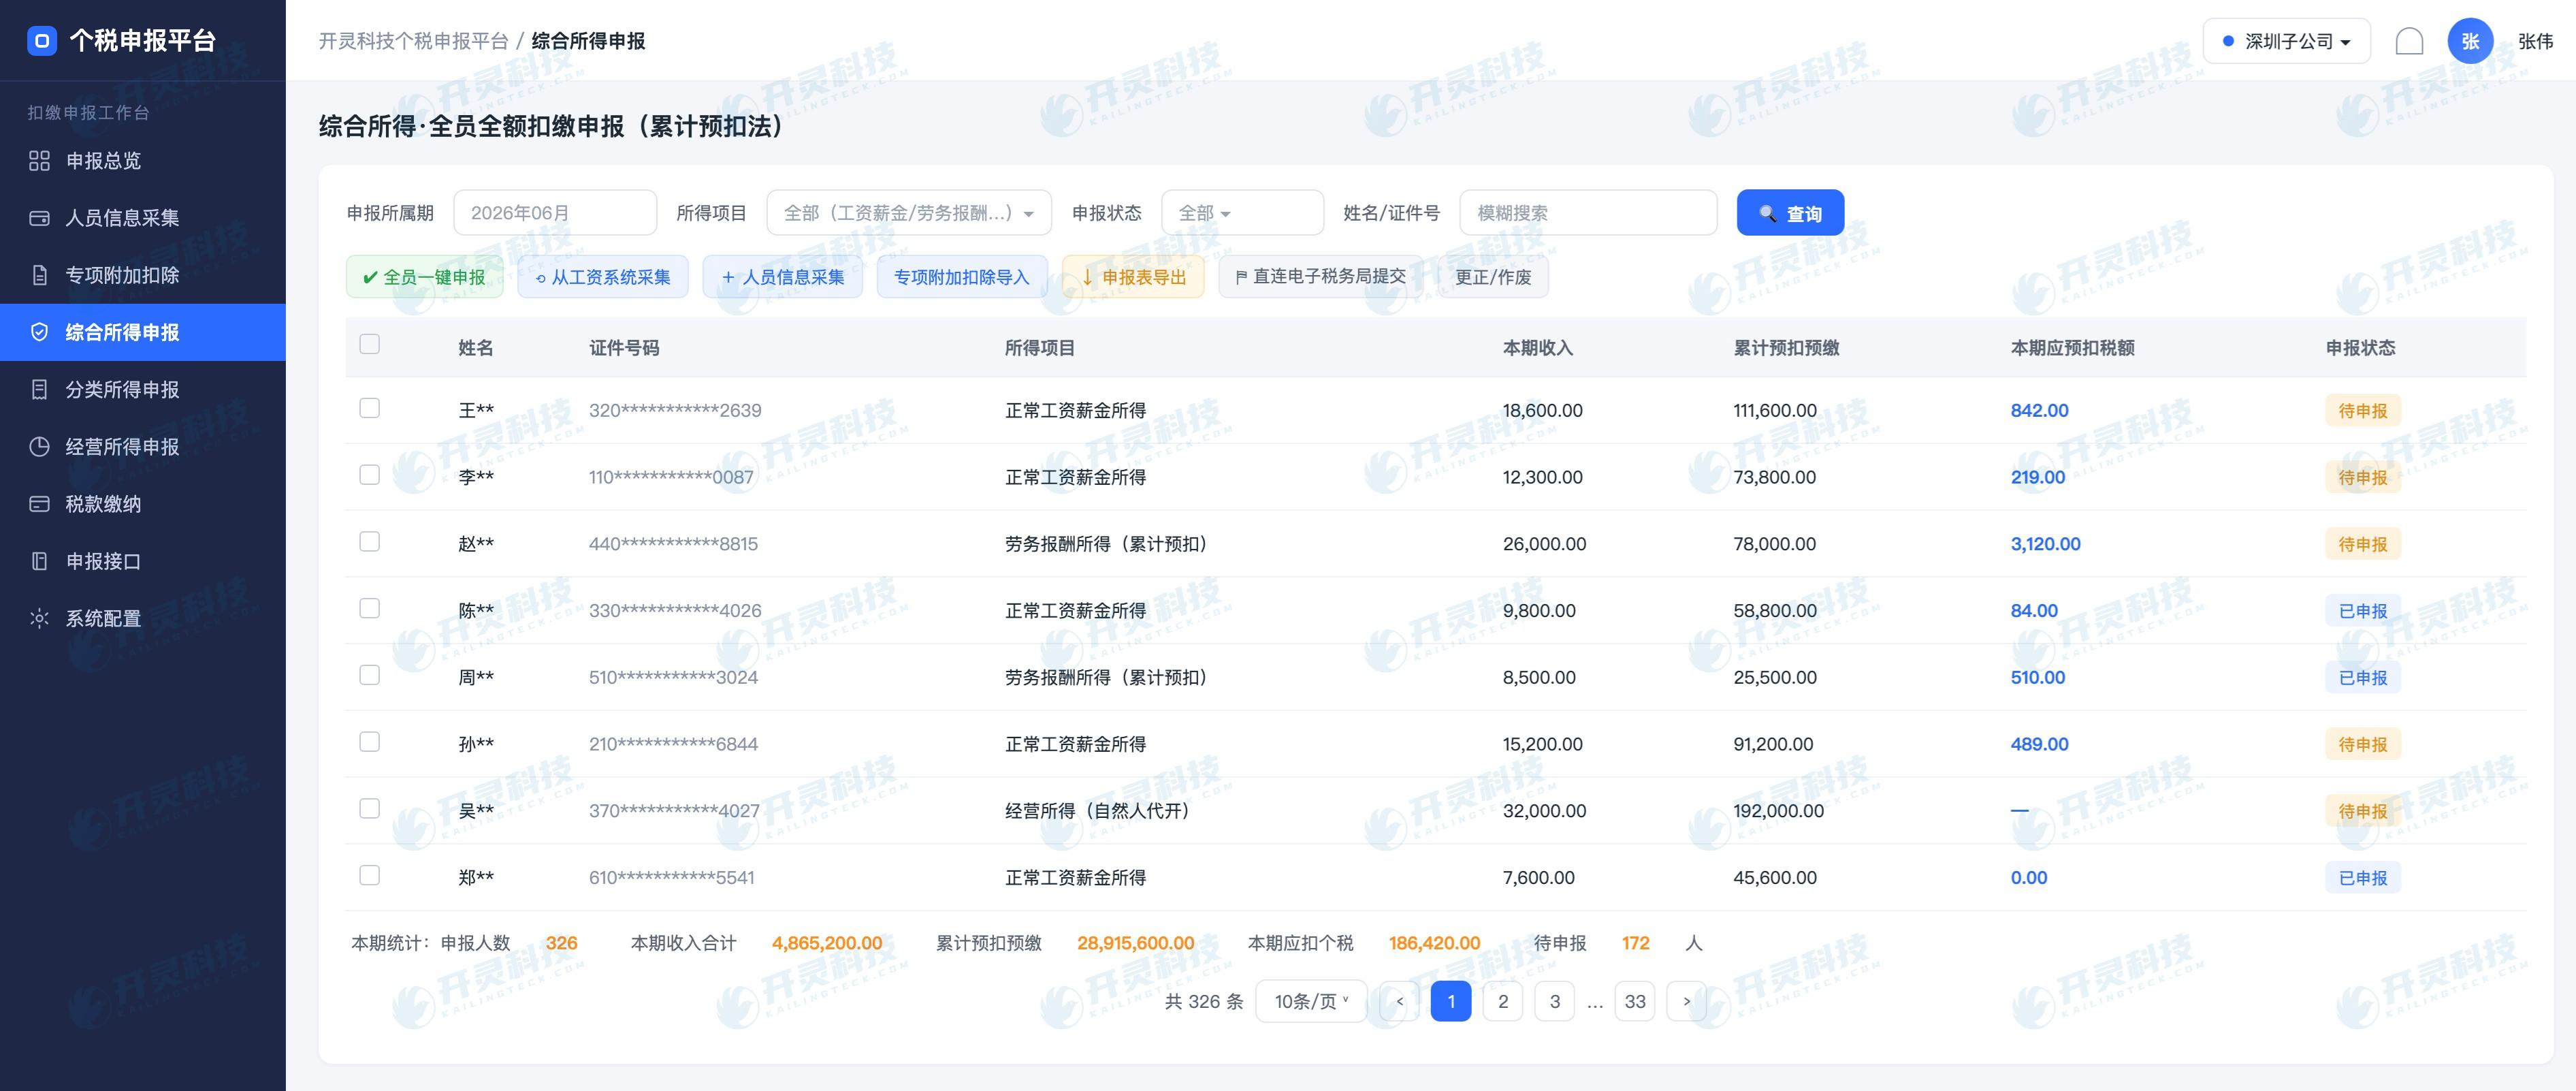This screenshot has width=2576, height=1091.
Task: Click 已申报 status tag for 郑**
Action: click(2362, 878)
